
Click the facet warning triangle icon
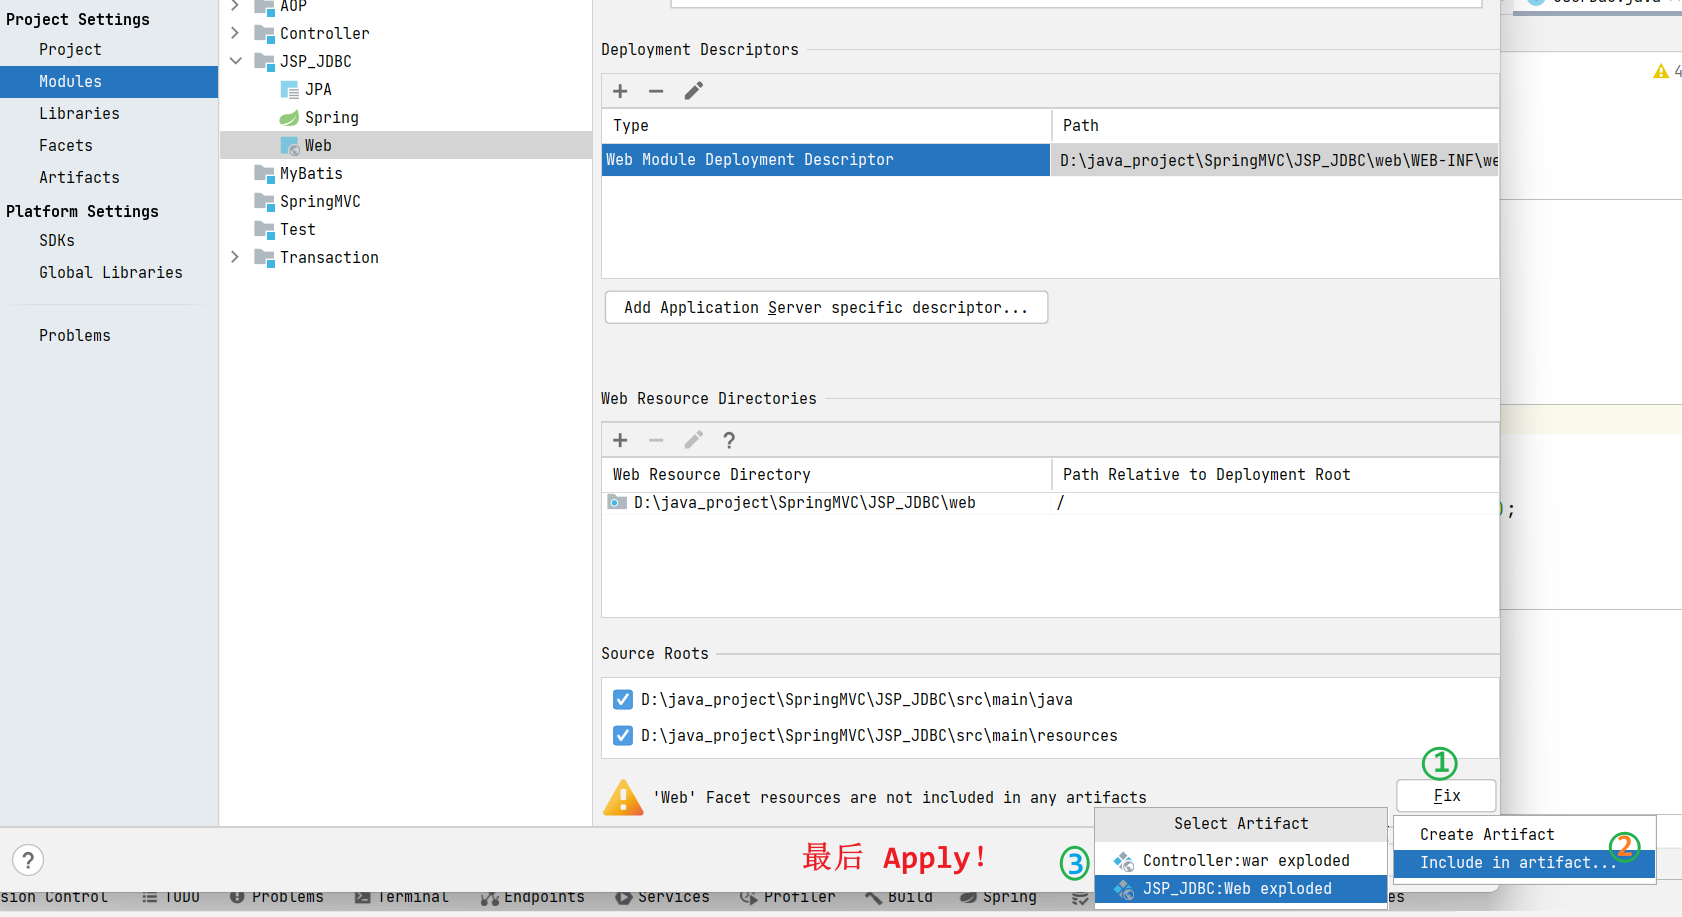(623, 798)
